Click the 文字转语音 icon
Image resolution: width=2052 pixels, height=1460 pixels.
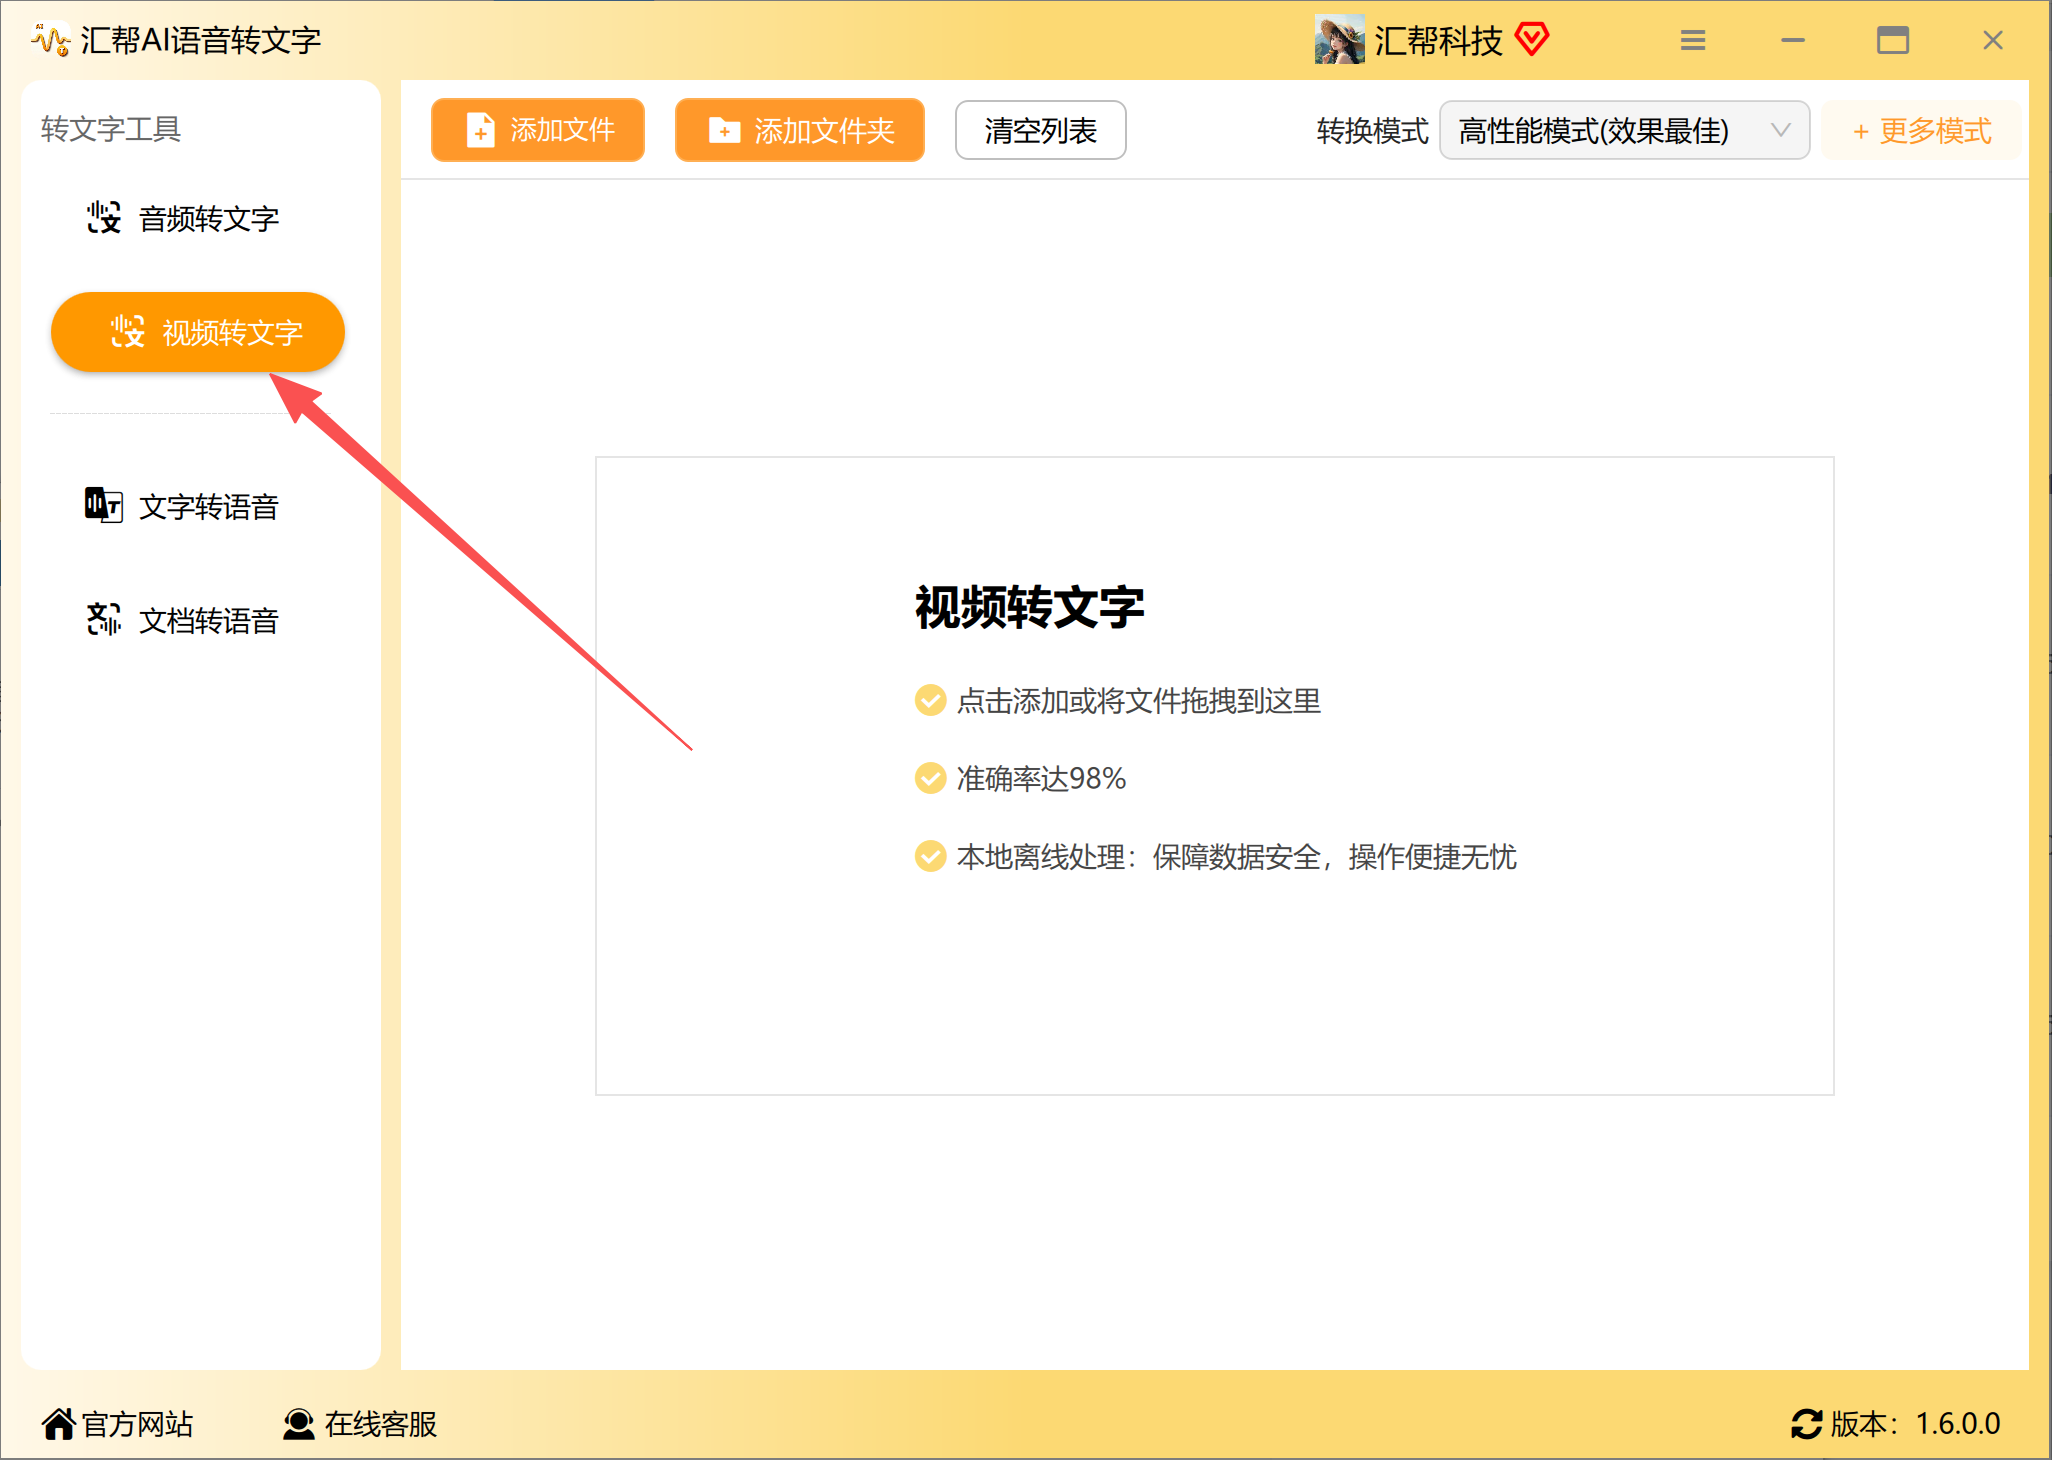point(104,505)
